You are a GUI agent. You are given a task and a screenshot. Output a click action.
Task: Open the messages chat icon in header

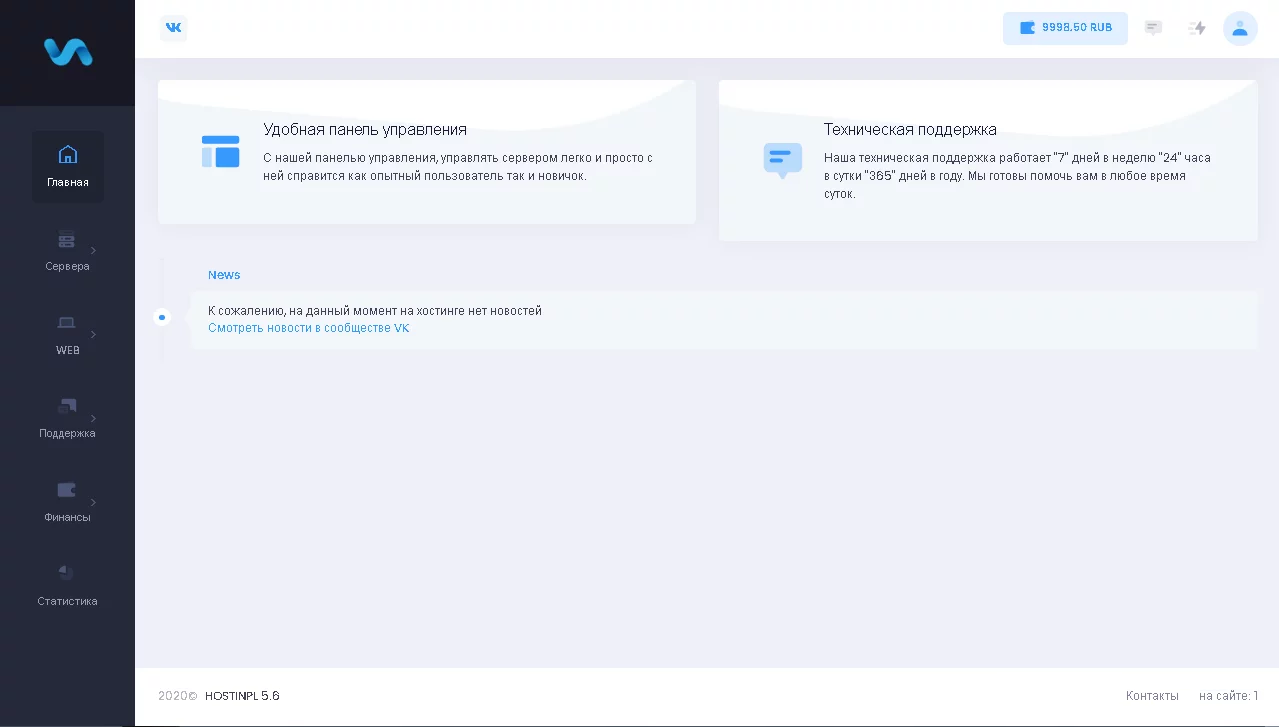point(1153,28)
